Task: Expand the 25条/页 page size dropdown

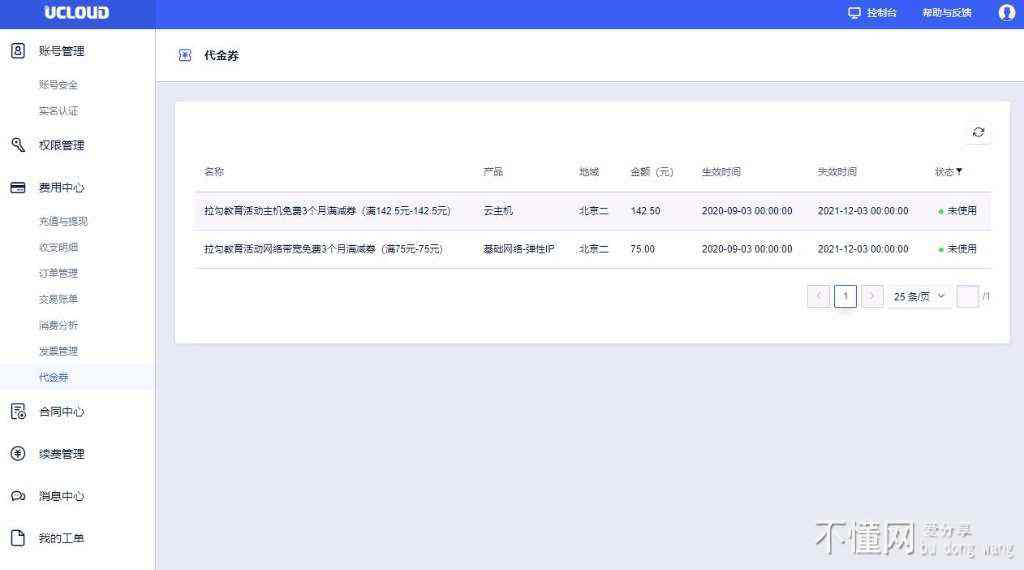Action: coord(919,297)
